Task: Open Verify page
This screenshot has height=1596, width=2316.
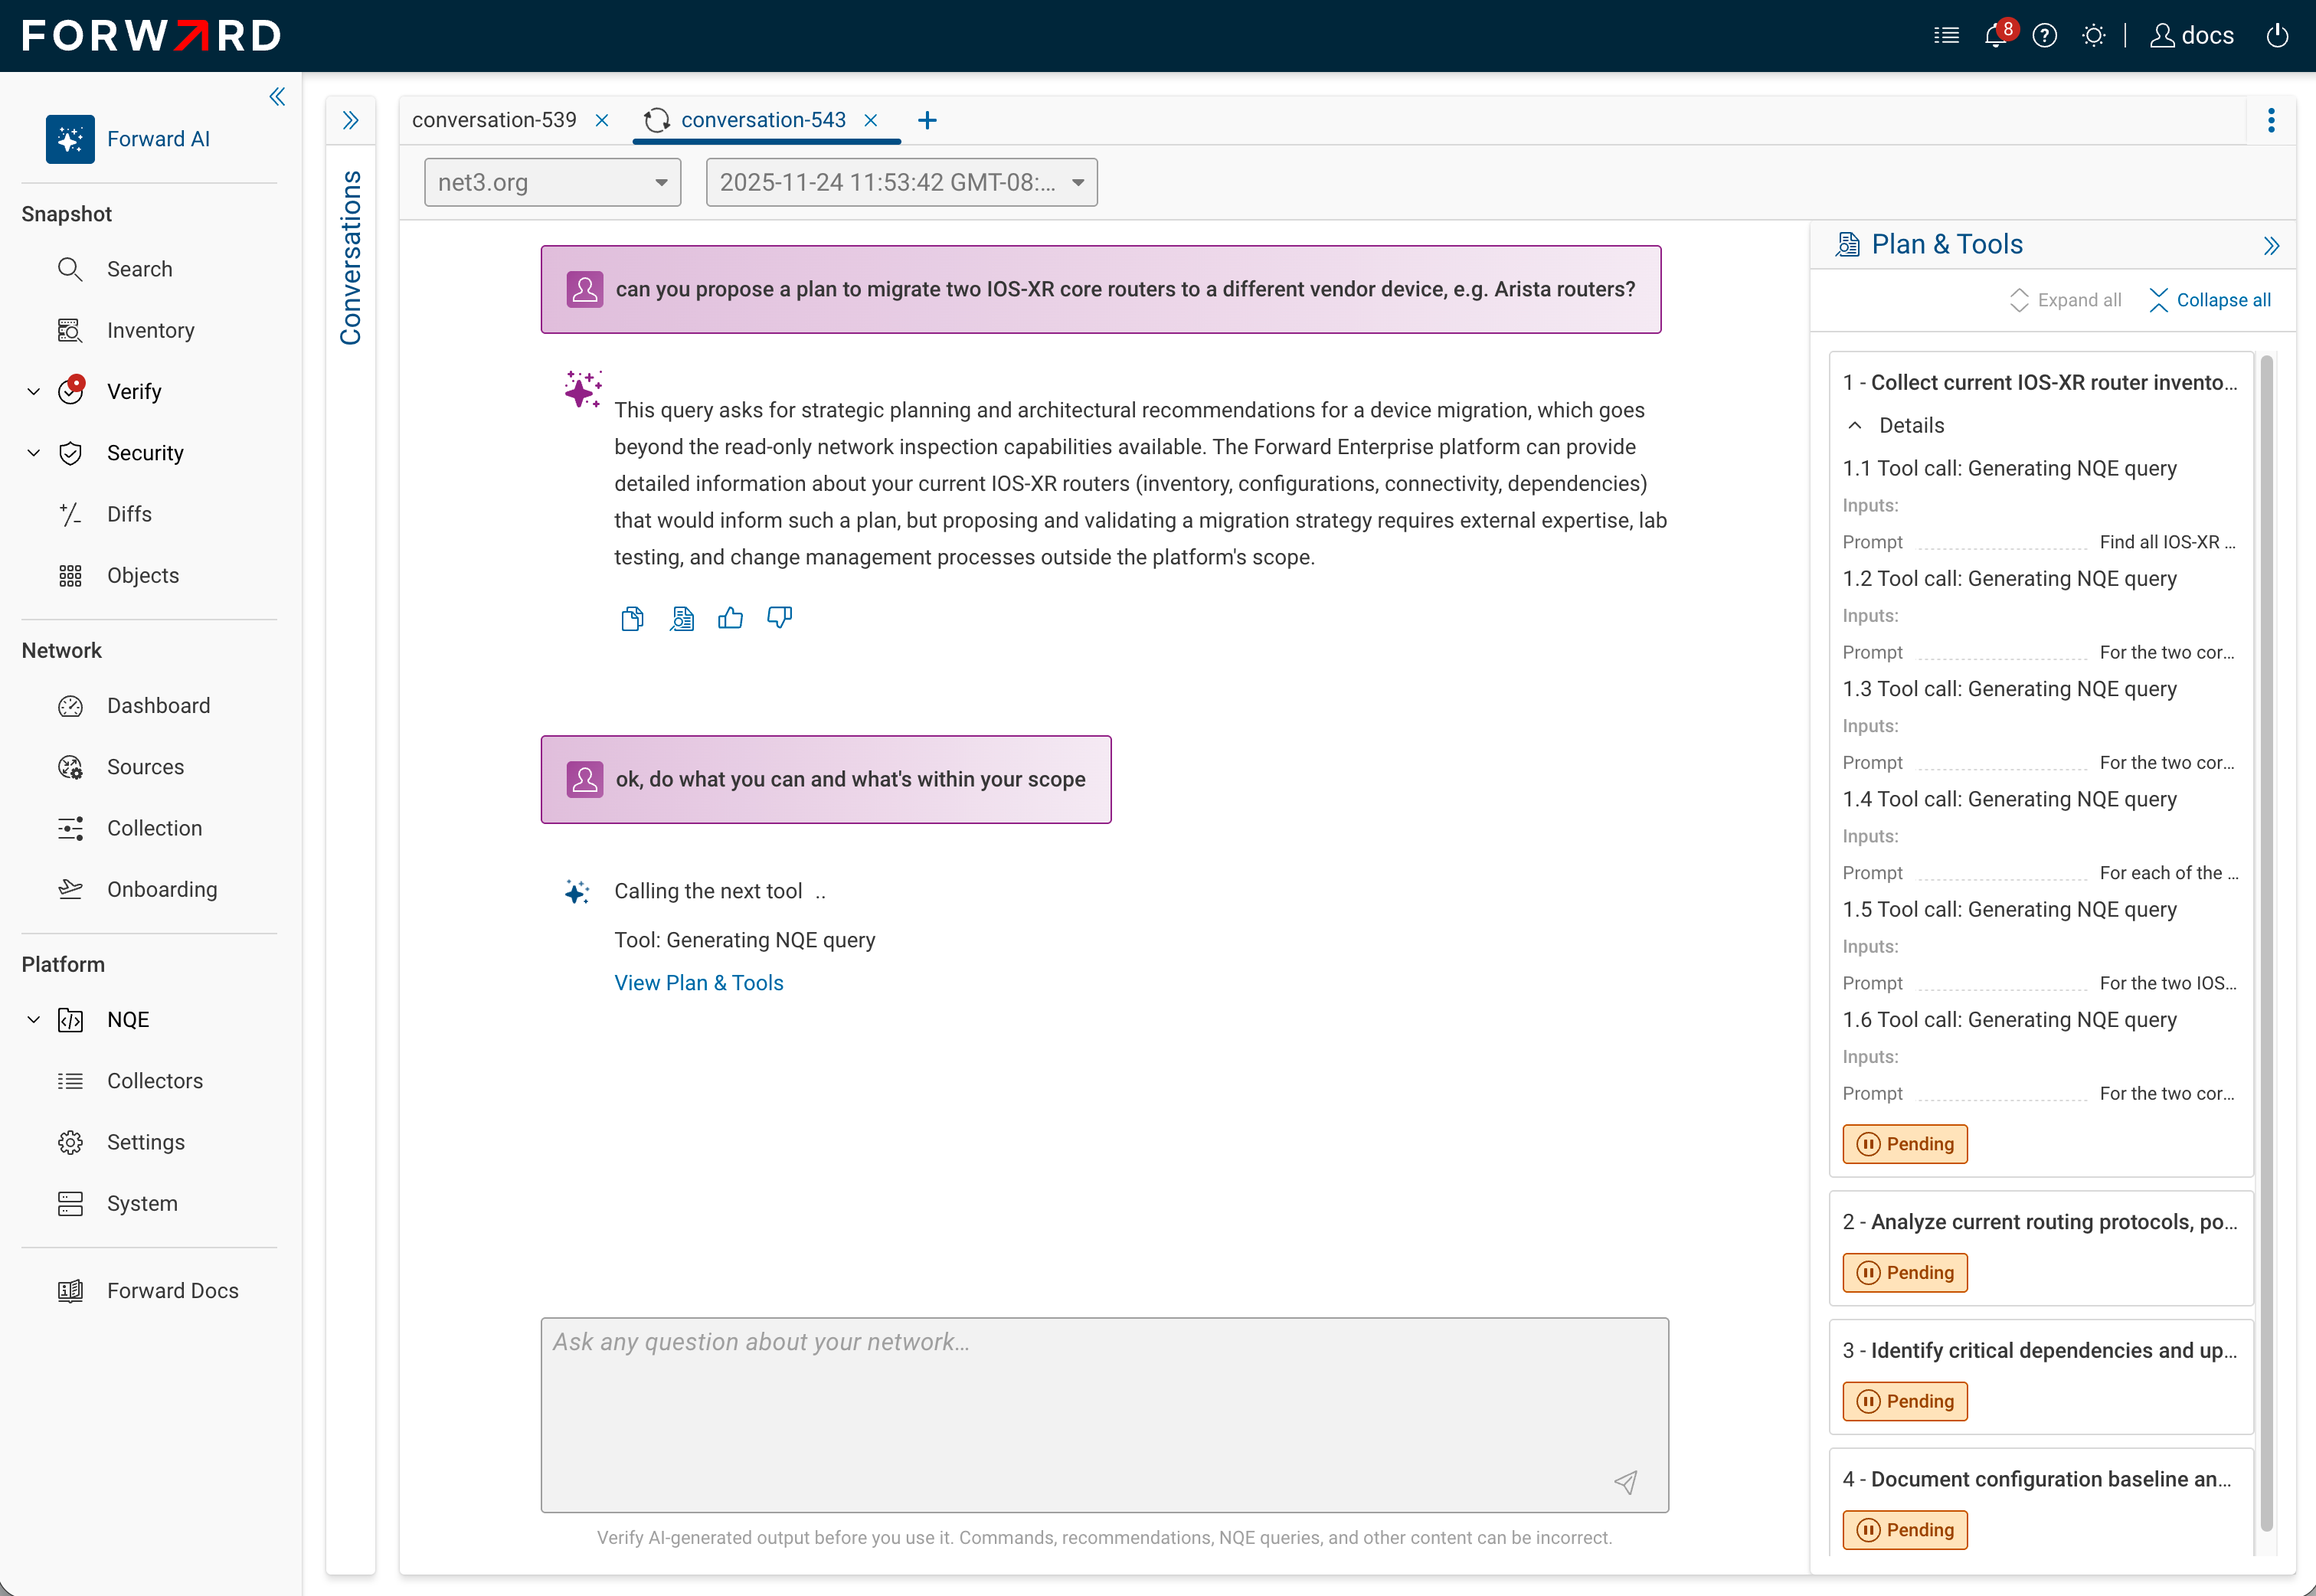Action: [x=134, y=391]
